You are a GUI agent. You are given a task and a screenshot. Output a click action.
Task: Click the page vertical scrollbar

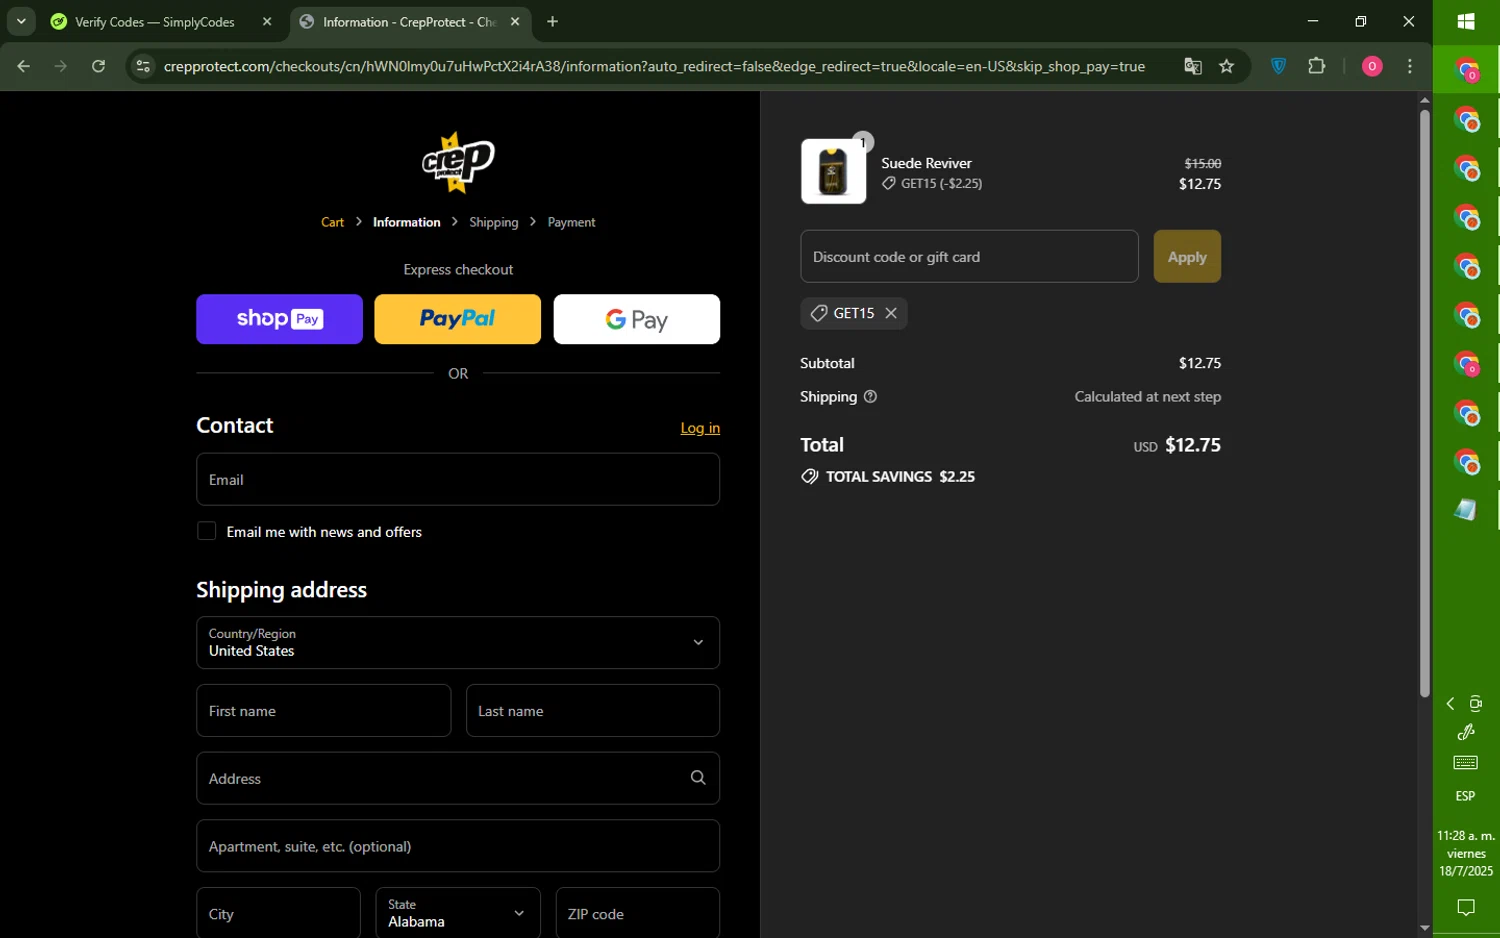[1424, 403]
